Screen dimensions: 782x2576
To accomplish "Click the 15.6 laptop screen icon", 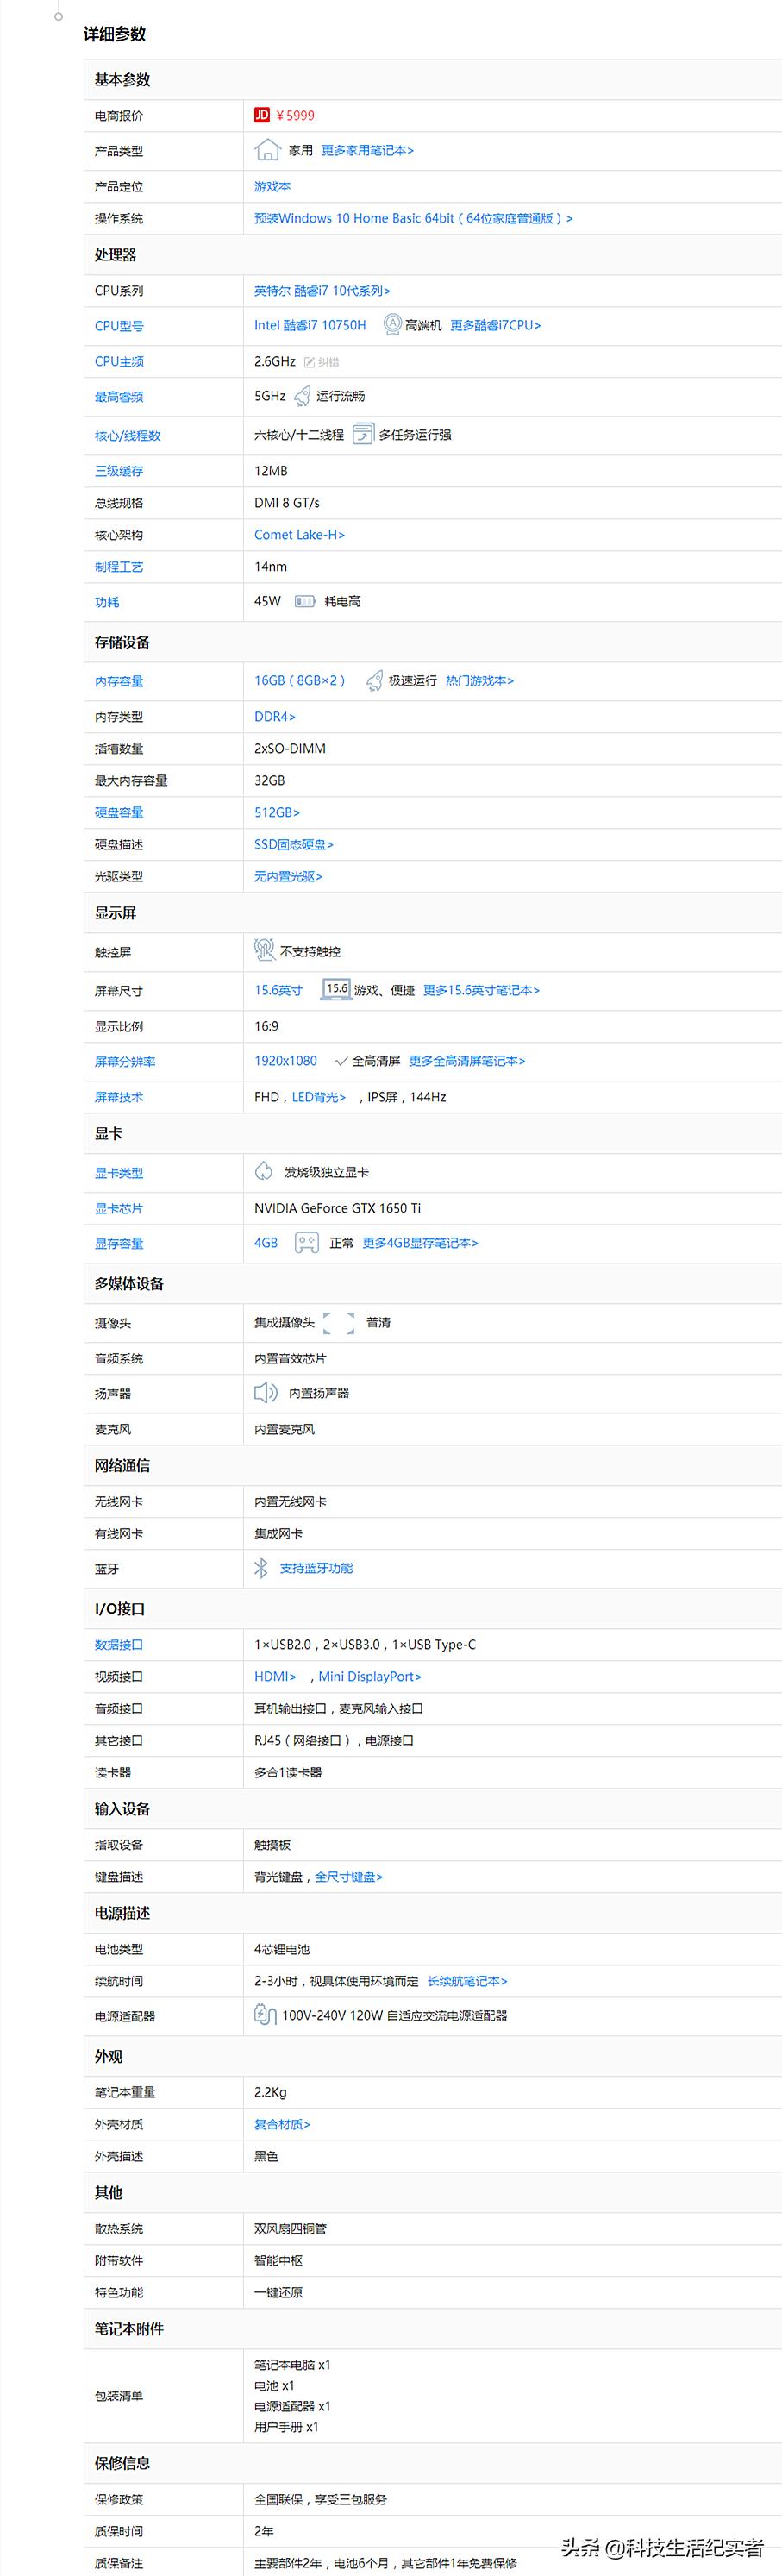I will coord(337,989).
